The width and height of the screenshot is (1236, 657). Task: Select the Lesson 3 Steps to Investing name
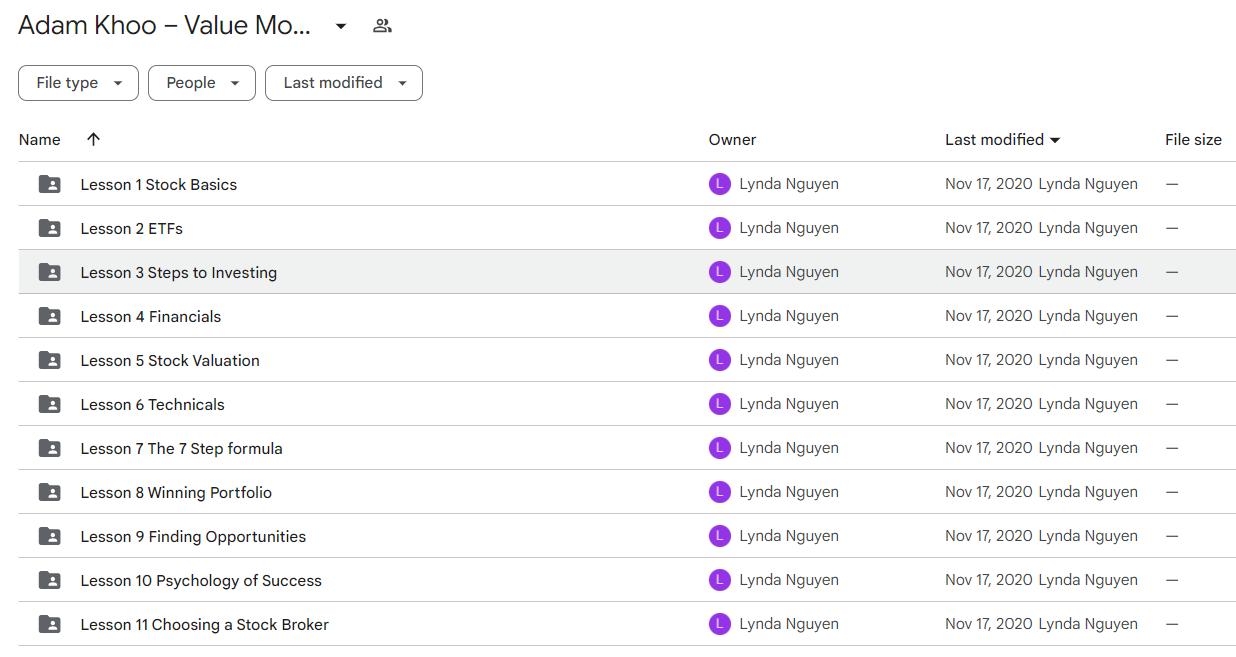(179, 273)
